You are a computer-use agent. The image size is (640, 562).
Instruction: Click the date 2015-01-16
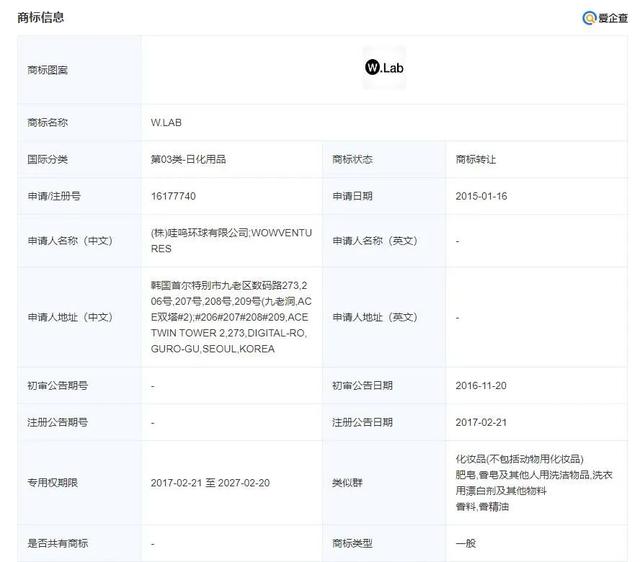pos(481,196)
